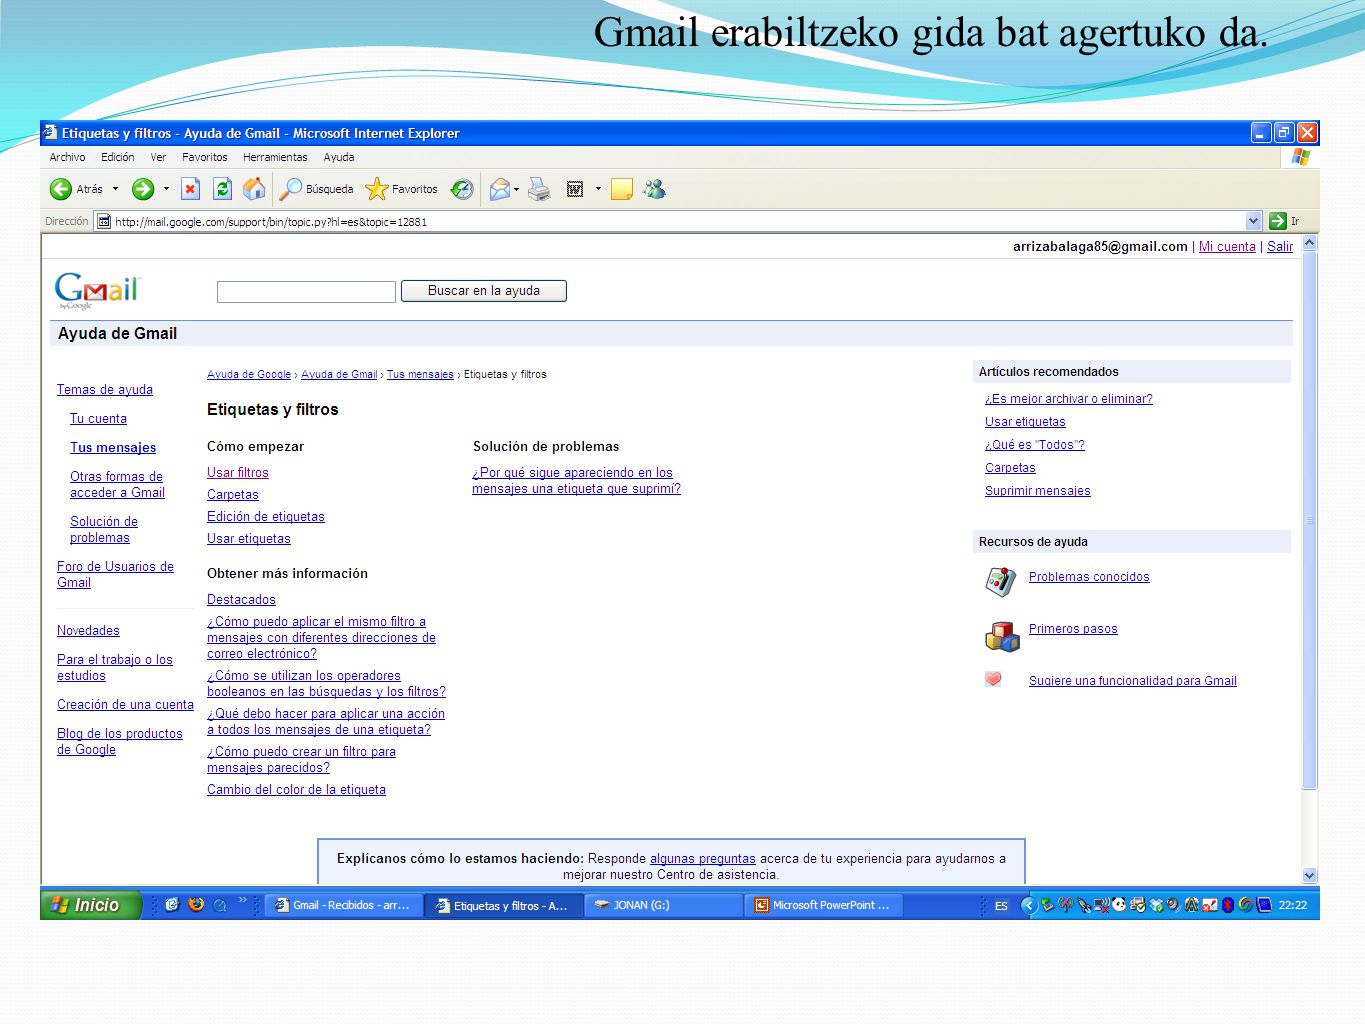
Task: Click the heart suggestion icon
Action: [x=993, y=680]
